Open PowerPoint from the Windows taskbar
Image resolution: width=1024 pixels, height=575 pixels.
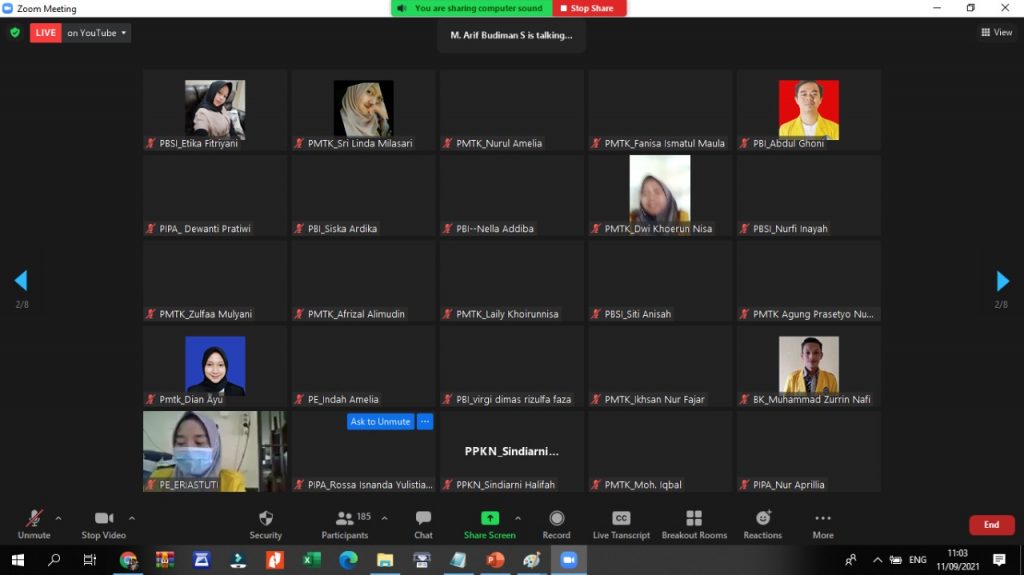[494, 560]
